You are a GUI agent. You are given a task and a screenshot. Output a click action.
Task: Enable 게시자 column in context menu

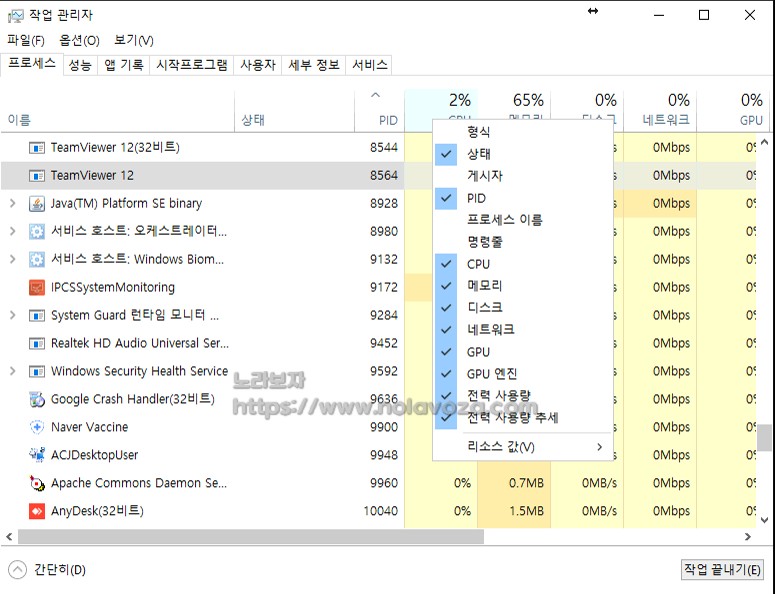[523, 176]
